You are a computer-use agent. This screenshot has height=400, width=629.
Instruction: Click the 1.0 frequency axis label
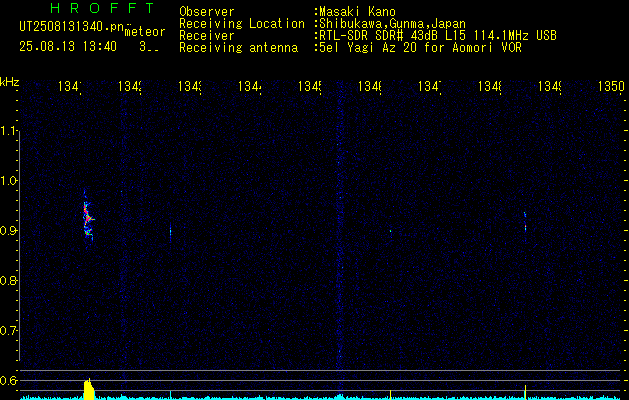[8, 181]
